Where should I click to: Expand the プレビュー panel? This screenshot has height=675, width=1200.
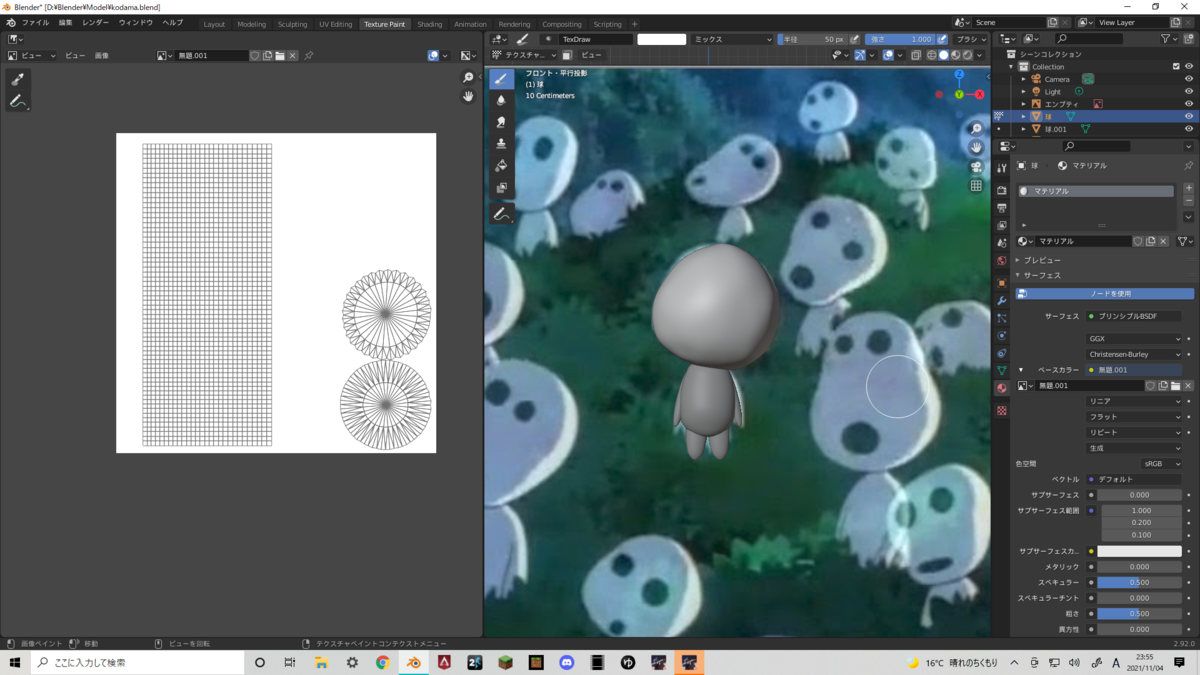1040,260
